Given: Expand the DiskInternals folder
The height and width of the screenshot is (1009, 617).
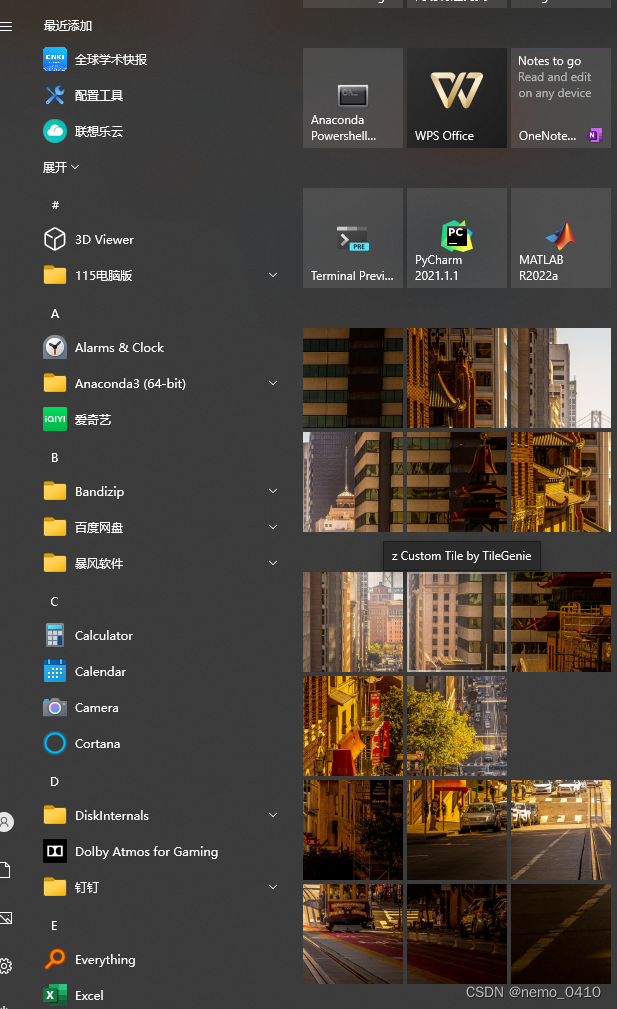Looking at the screenshot, I should tap(273, 816).
